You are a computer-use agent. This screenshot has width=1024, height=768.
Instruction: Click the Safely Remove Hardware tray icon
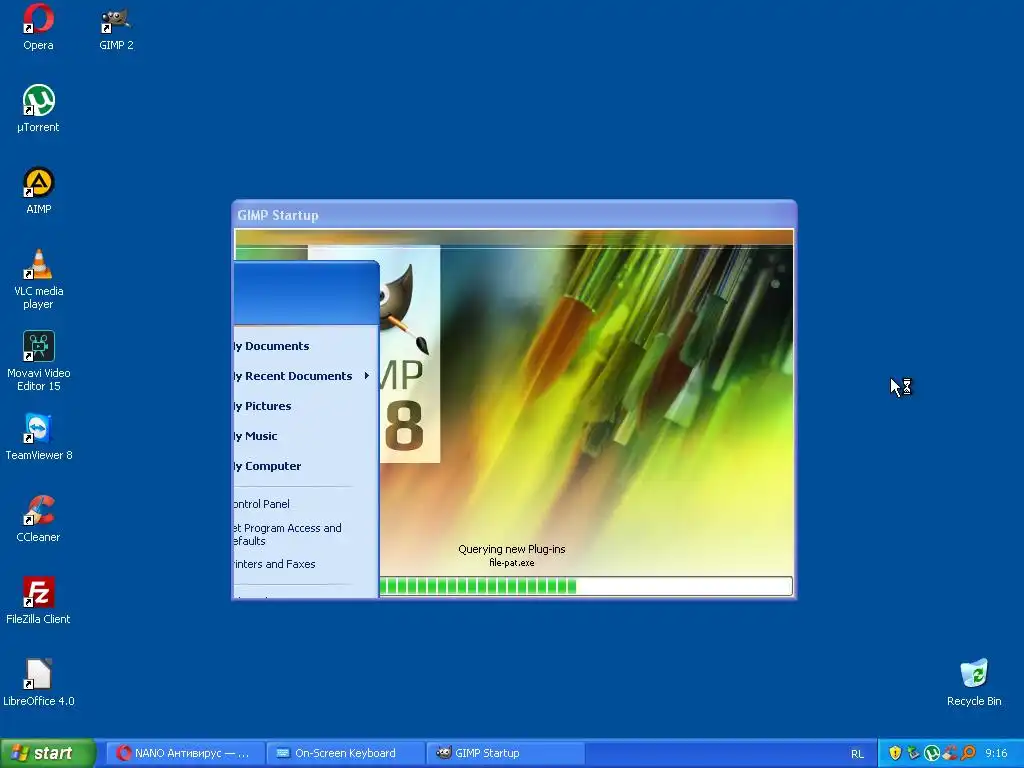coord(913,753)
